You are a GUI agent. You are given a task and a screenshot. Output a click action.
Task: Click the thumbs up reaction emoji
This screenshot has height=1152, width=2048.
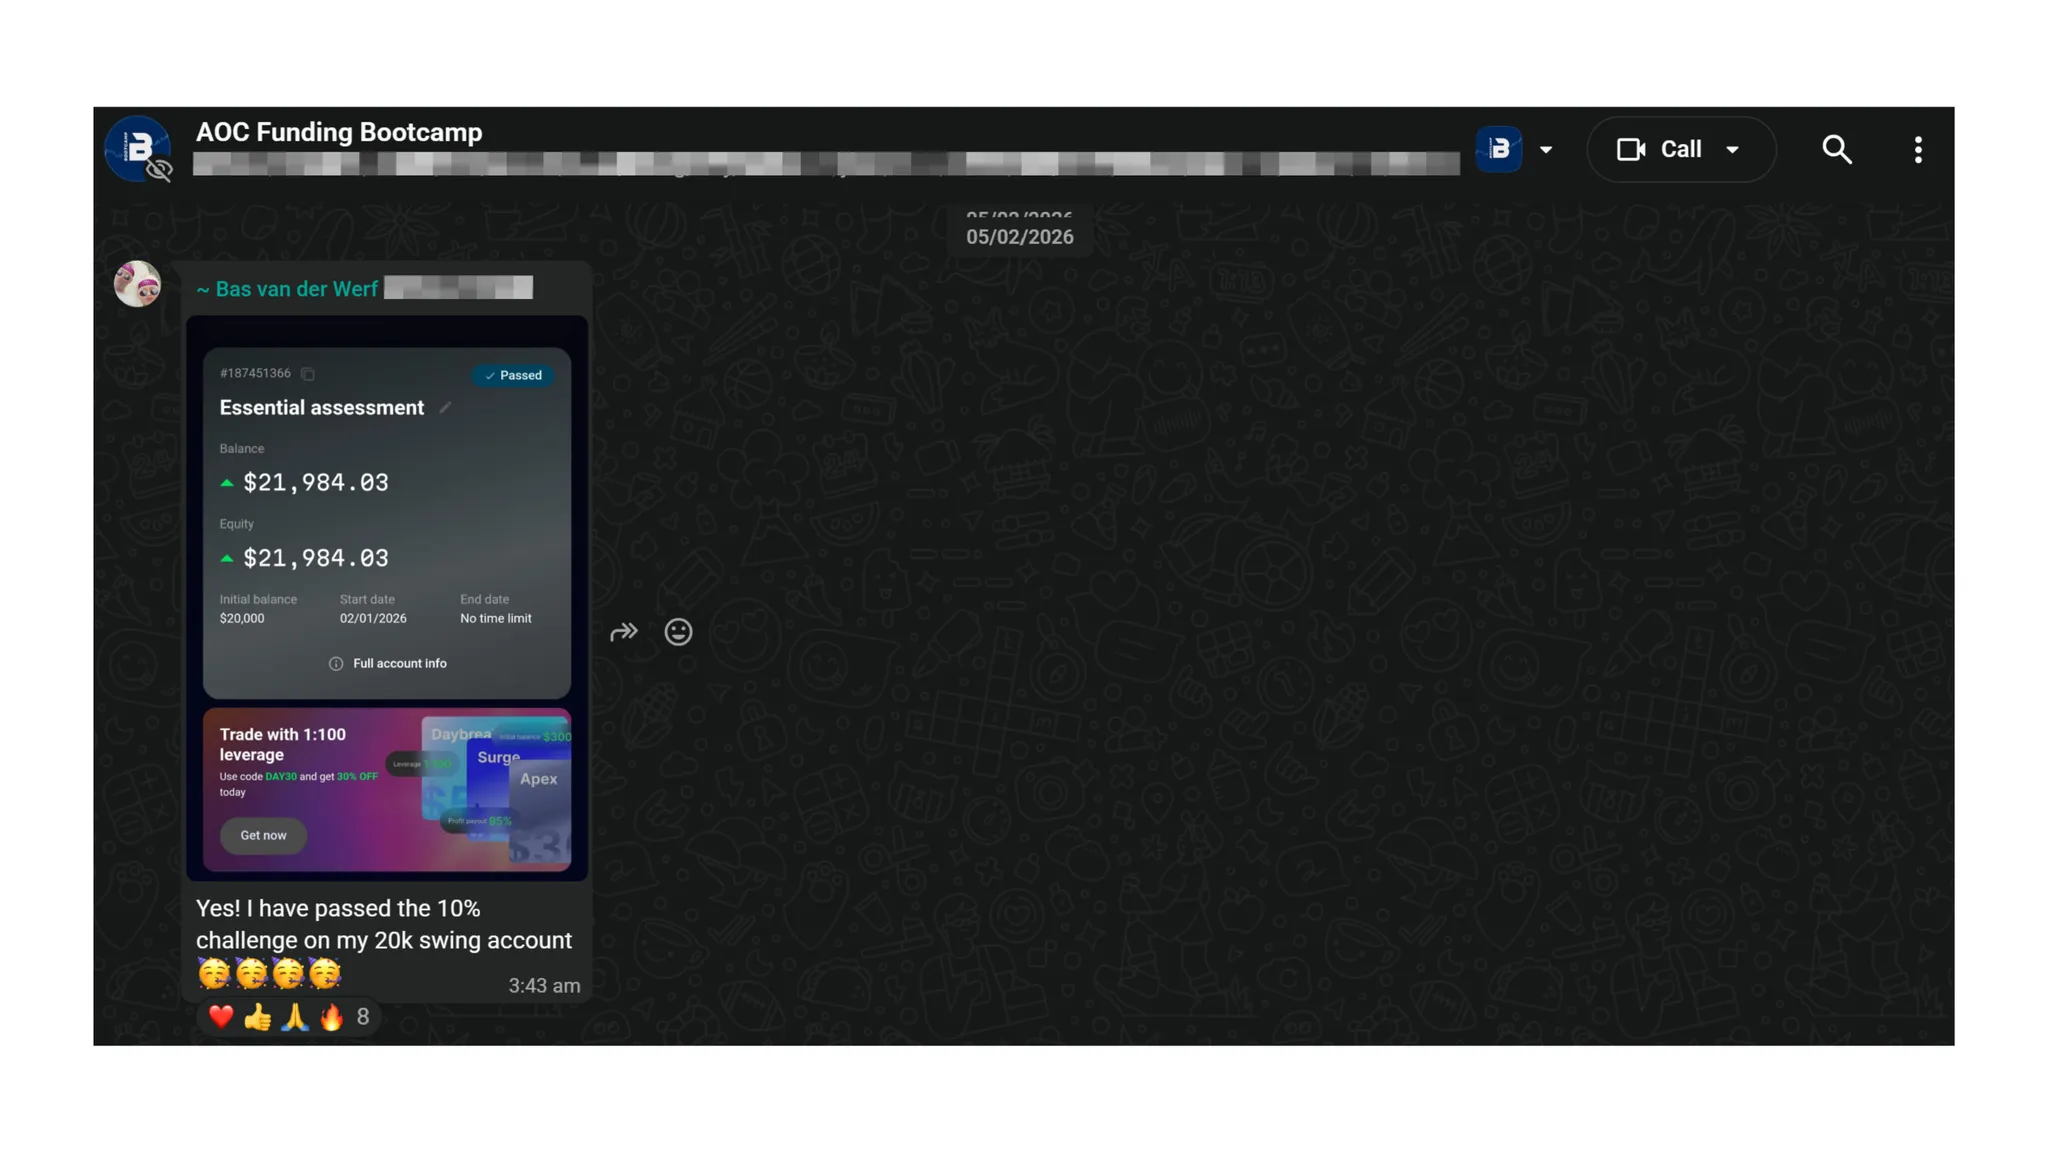click(258, 1017)
